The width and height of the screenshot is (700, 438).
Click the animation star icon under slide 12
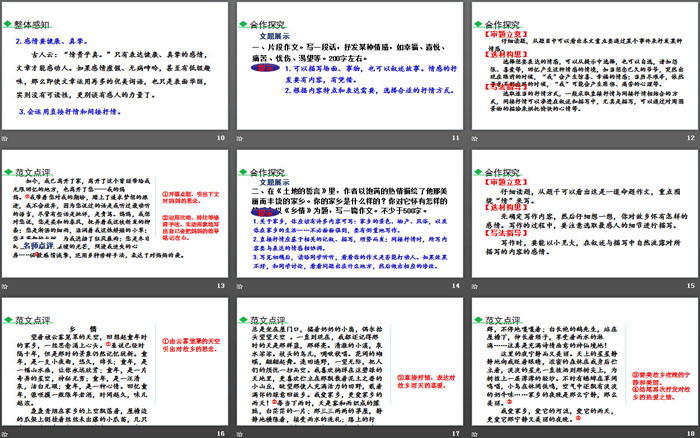click(475, 138)
